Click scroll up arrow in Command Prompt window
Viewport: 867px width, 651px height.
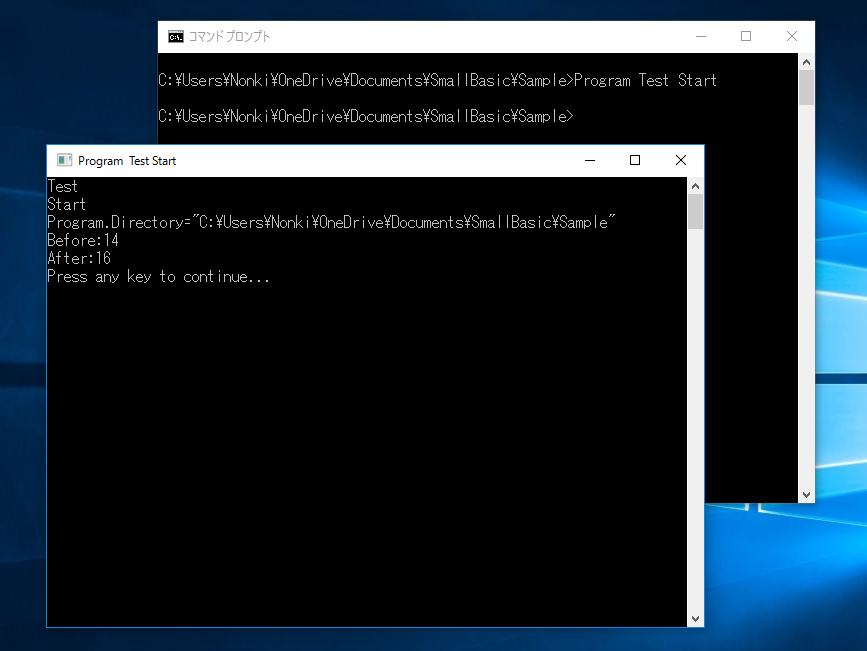pyautogui.click(x=806, y=62)
